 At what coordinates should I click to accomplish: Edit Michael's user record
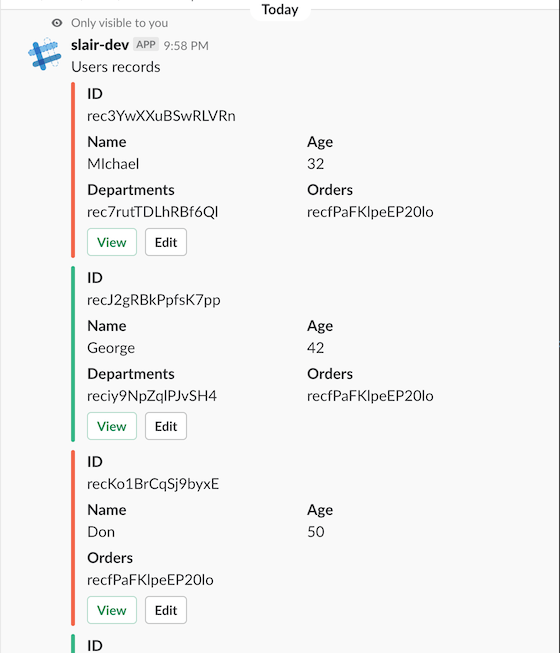[x=166, y=242]
